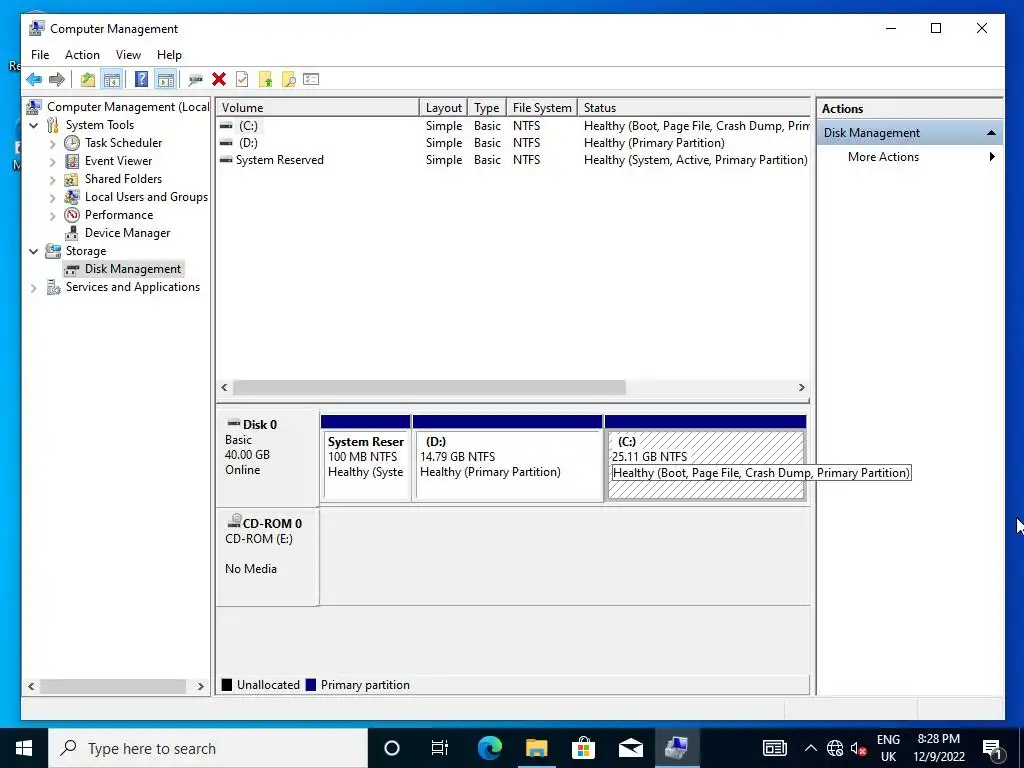
Task: Click the Type here to search box
Action: 208,748
